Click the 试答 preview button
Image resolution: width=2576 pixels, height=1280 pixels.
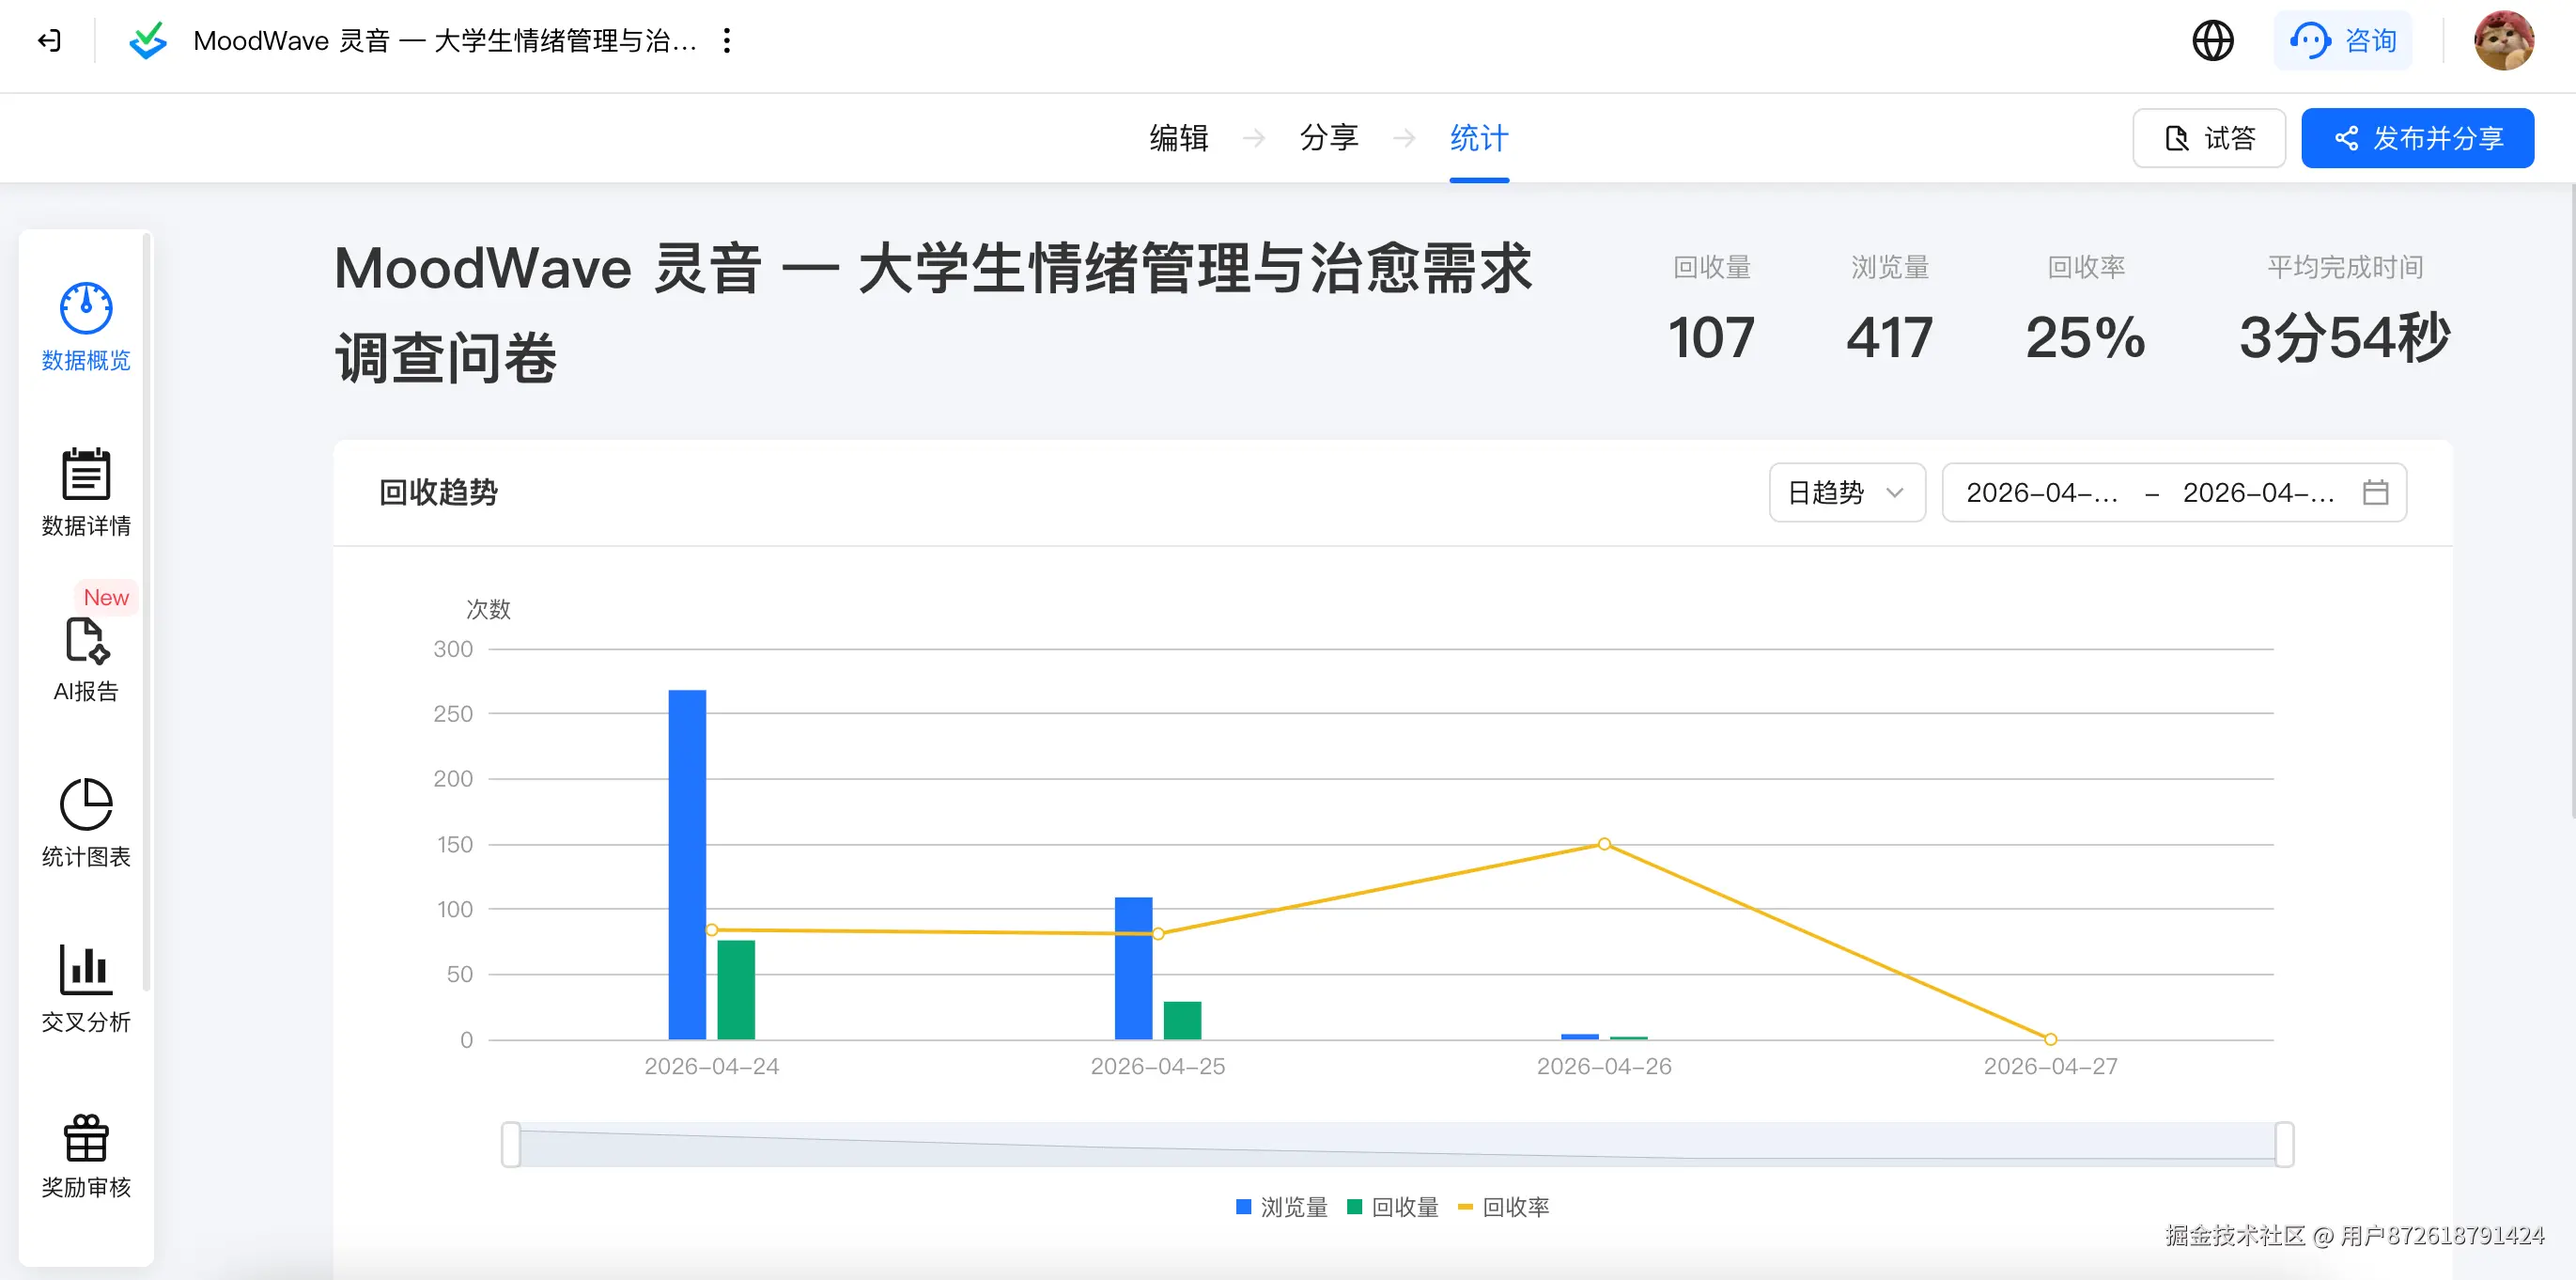[2208, 138]
